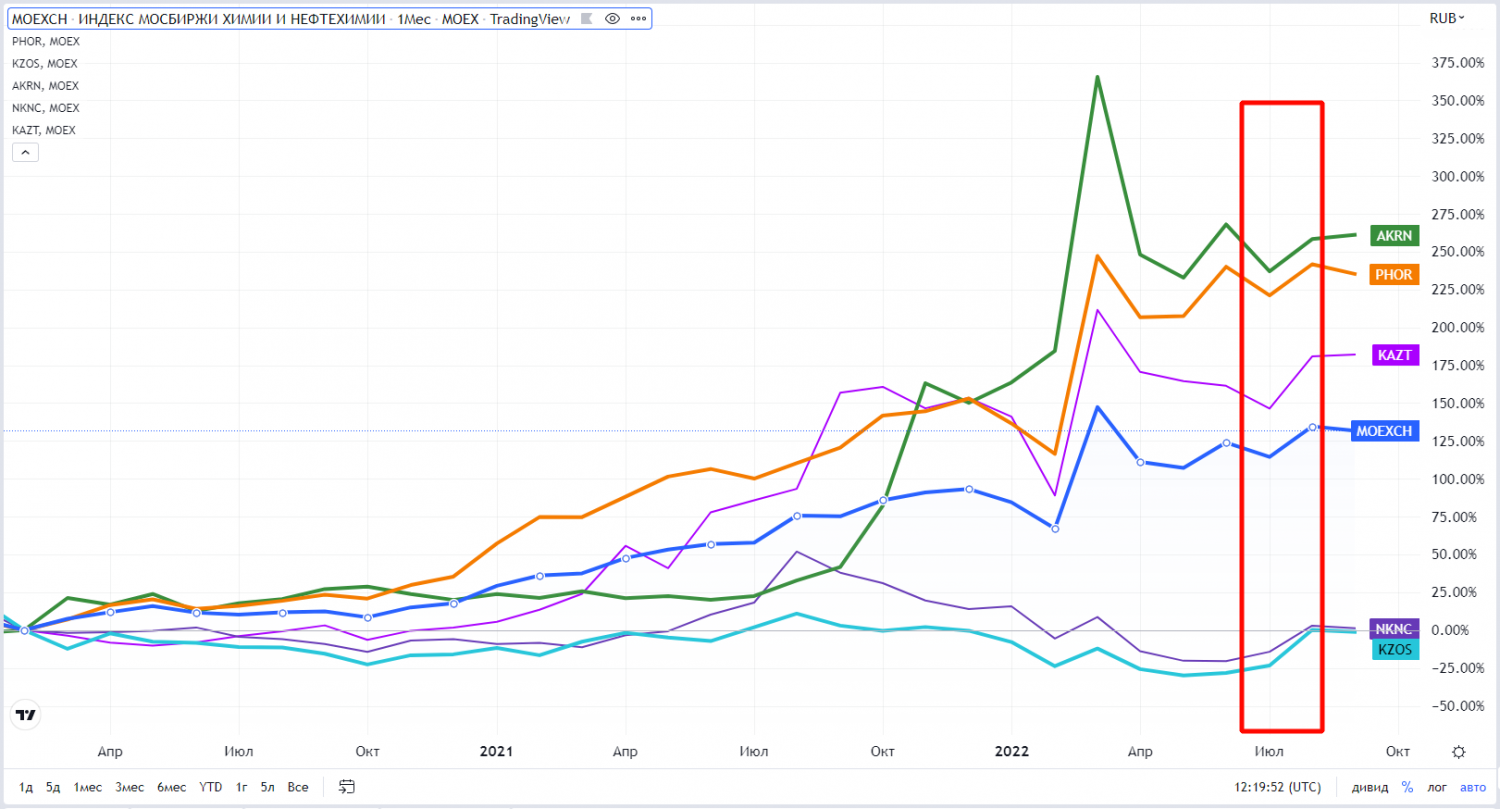The height and width of the screenshot is (809, 1500).
Task: Toggle visibility of MOEXCH series via eye icon
Action: (x=612, y=19)
